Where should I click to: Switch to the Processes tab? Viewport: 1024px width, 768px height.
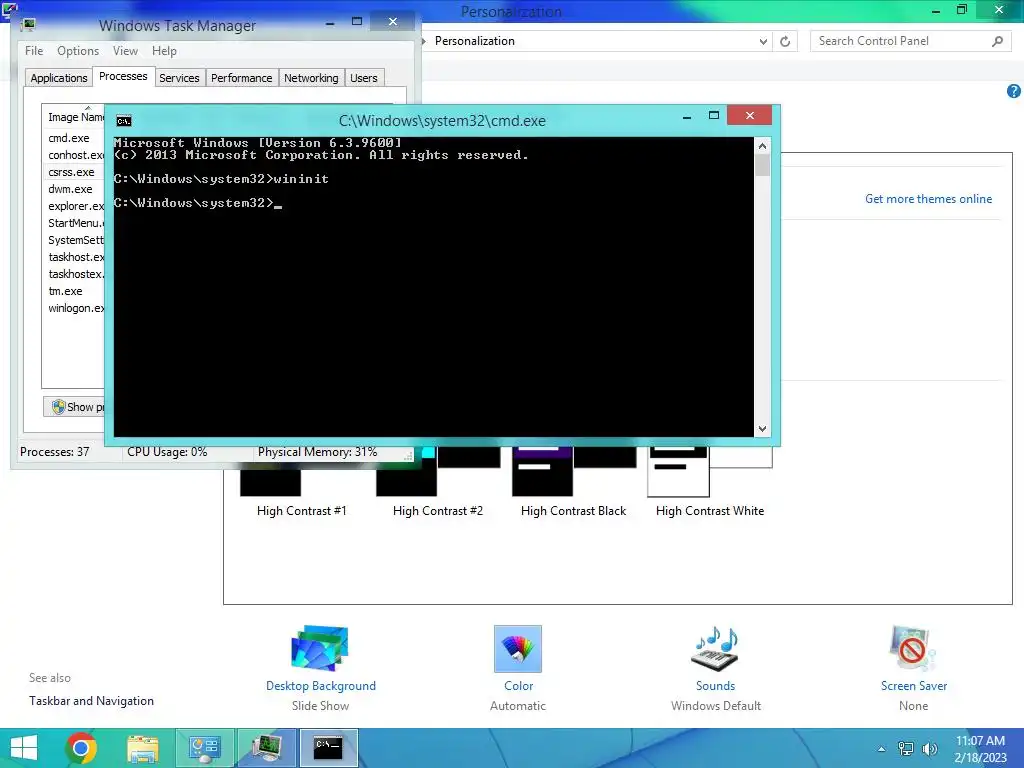coord(123,76)
